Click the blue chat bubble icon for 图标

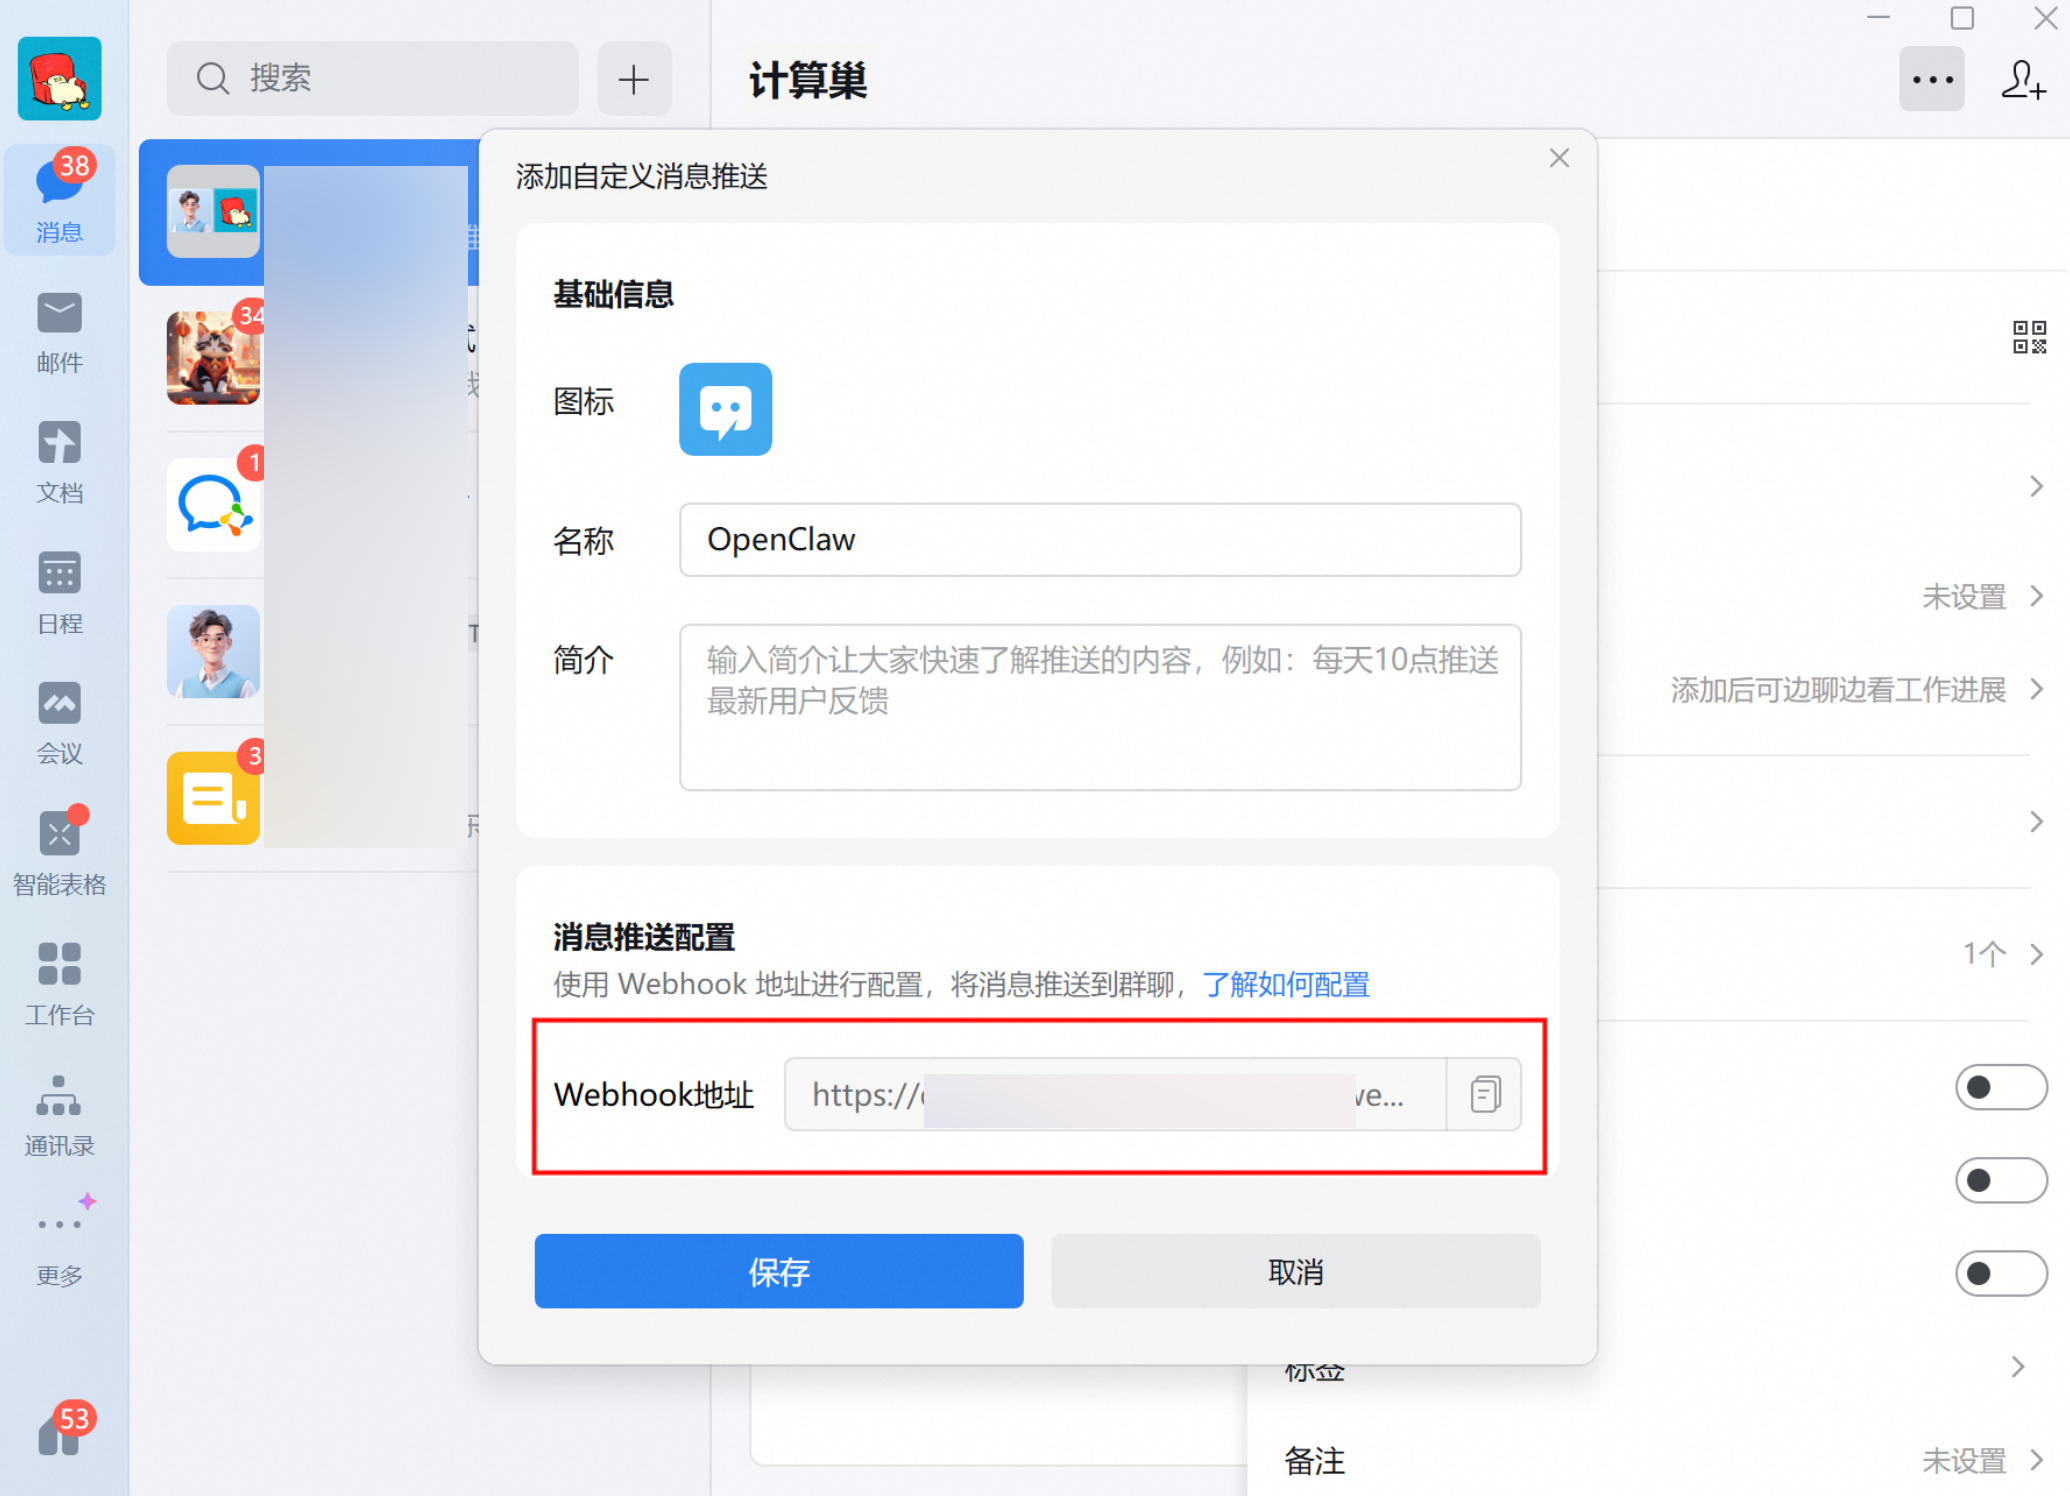pyautogui.click(x=725, y=409)
